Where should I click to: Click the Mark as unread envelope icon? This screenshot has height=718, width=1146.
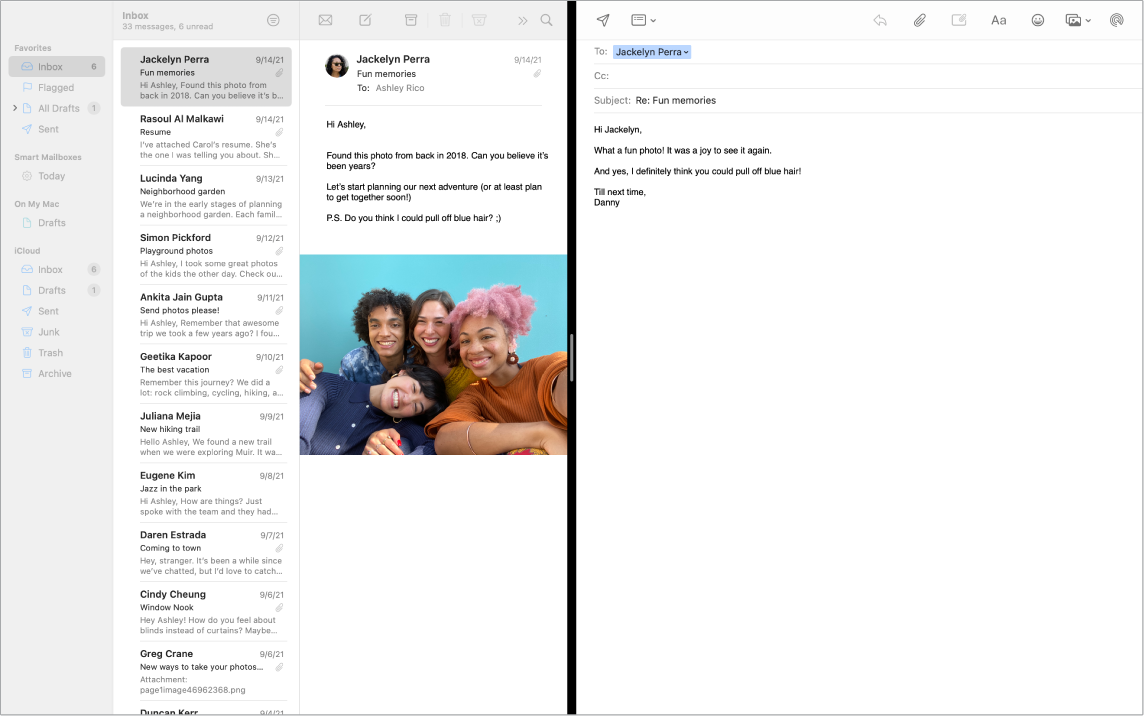[325, 19]
